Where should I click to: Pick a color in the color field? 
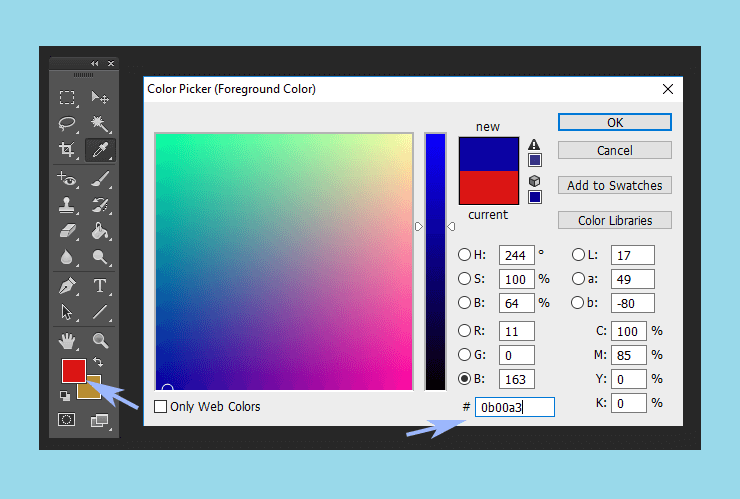click(x=284, y=262)
